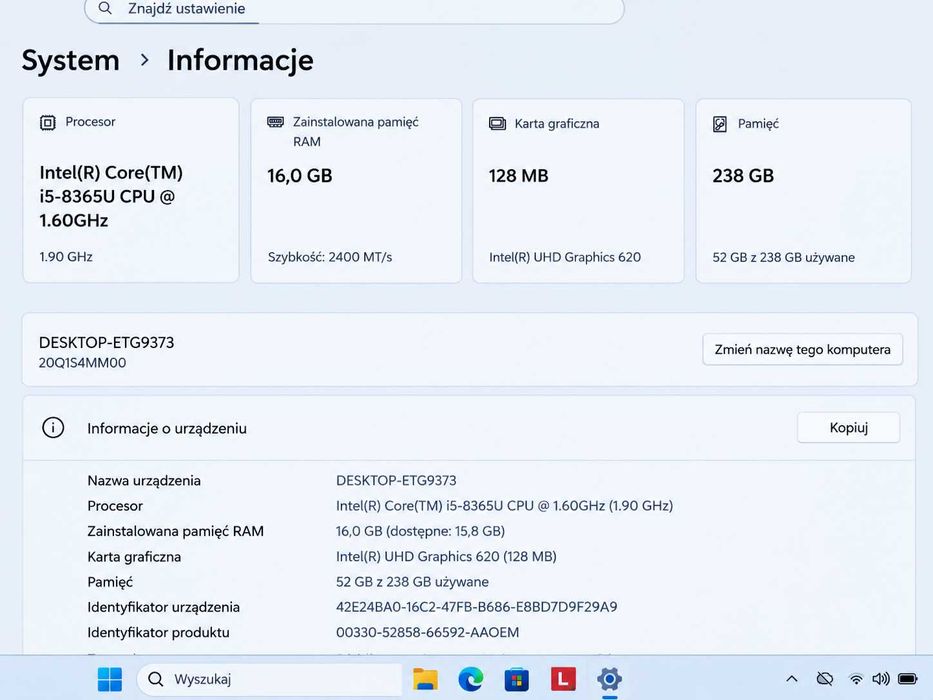
Task: Select device ID 42E24BA0-16C2-47FB value
Action: click(x=477, y=607)
